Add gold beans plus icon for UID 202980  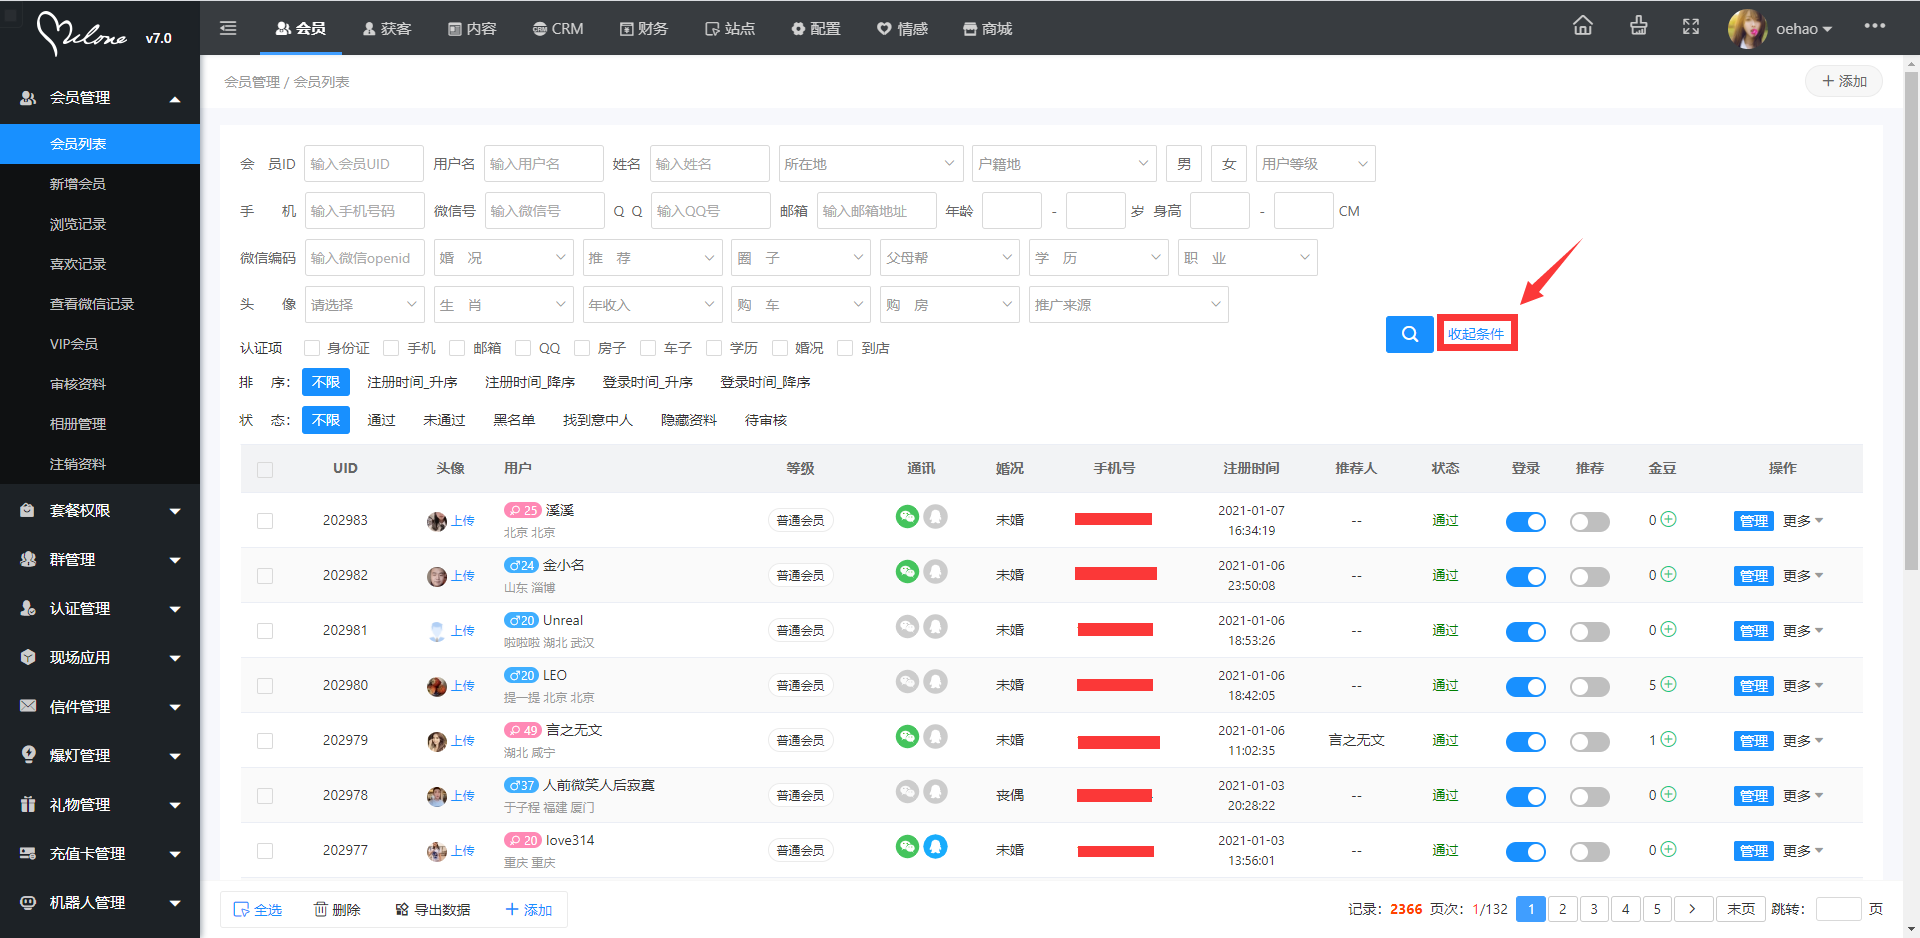pos(1668,685)
